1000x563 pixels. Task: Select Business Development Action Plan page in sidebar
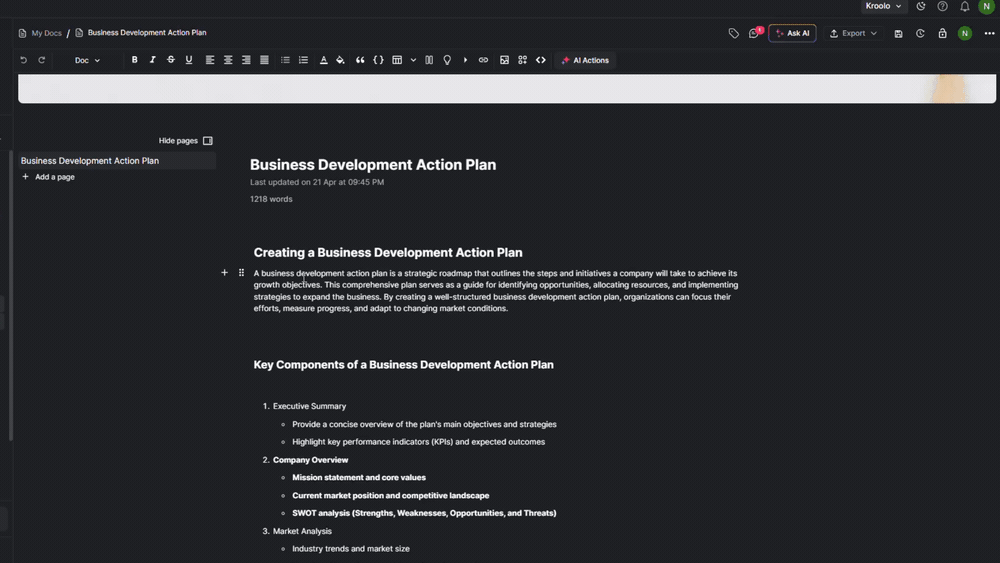click(90, 161)
